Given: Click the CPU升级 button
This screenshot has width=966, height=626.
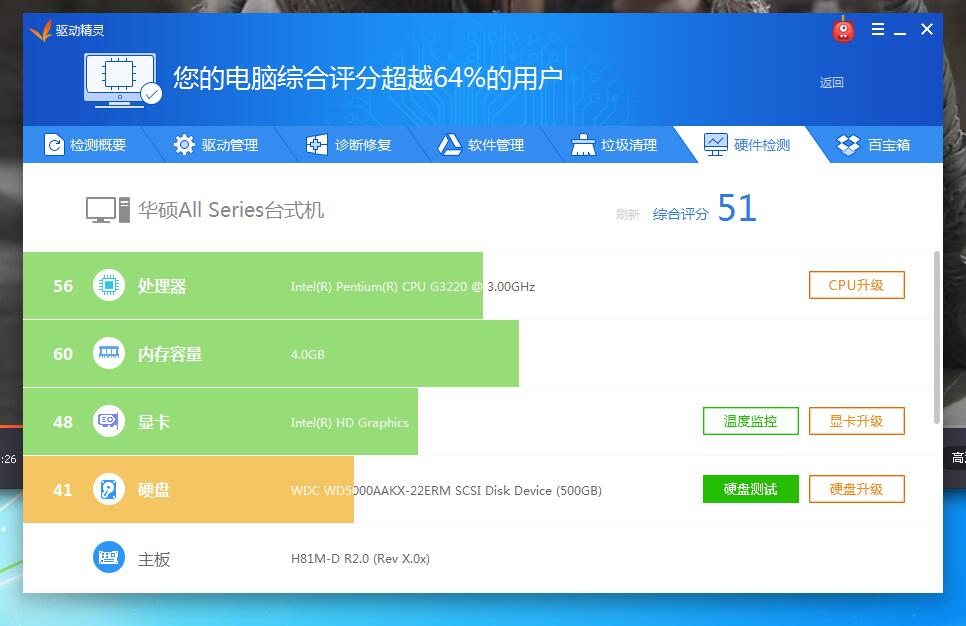Looking at the screenshot, I should pos(856,285).
